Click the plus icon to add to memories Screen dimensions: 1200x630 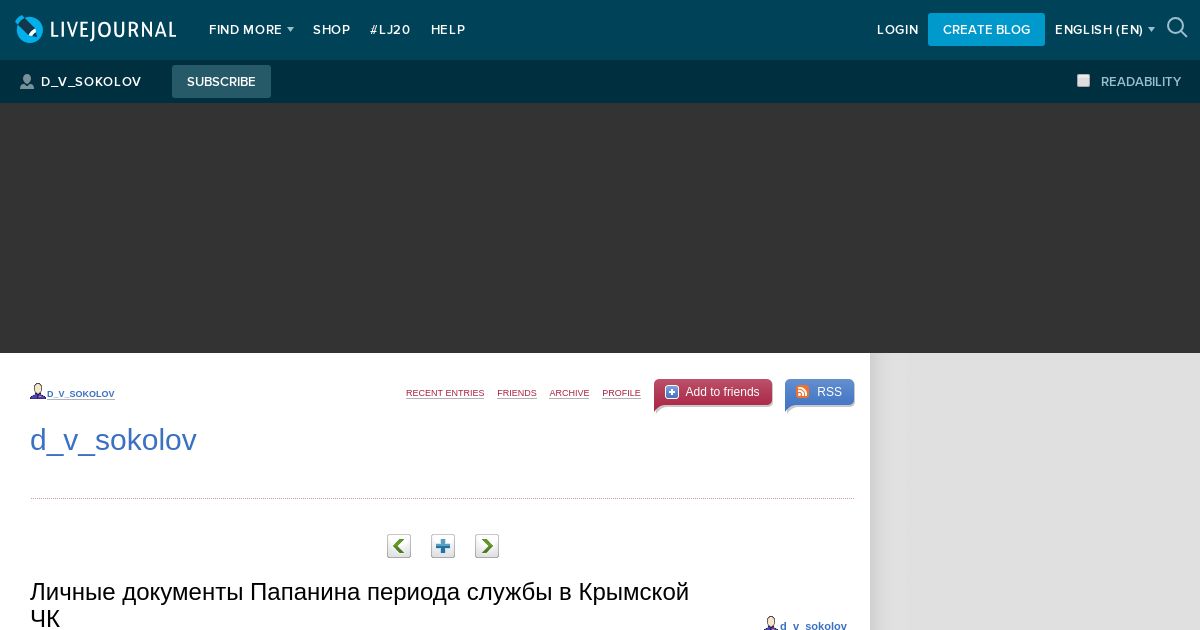pyautogui.click(x=443, y=546)
